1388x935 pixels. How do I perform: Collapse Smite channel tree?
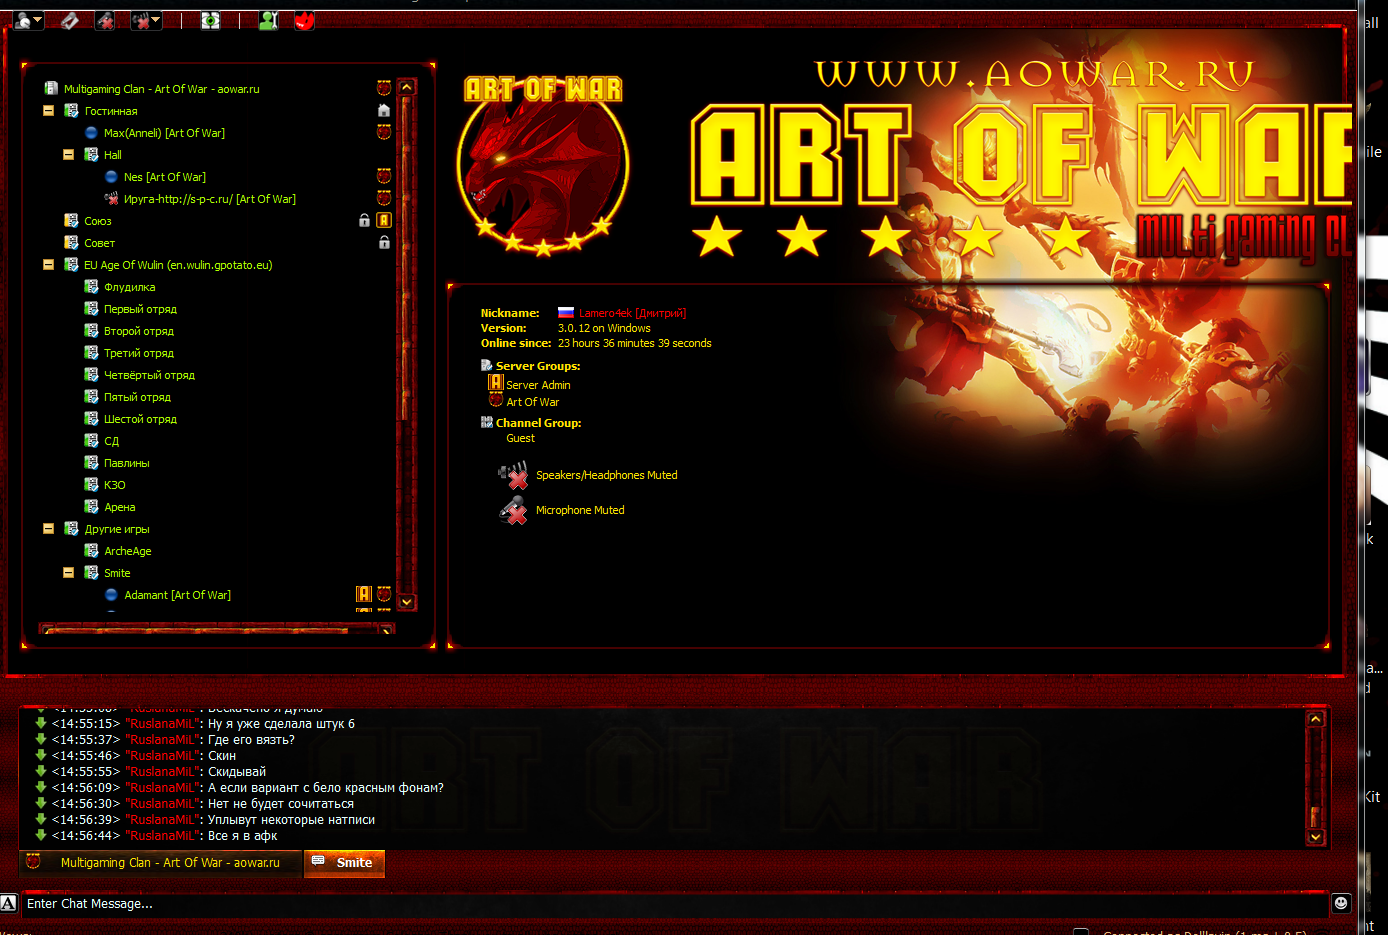tap(68, 573)
